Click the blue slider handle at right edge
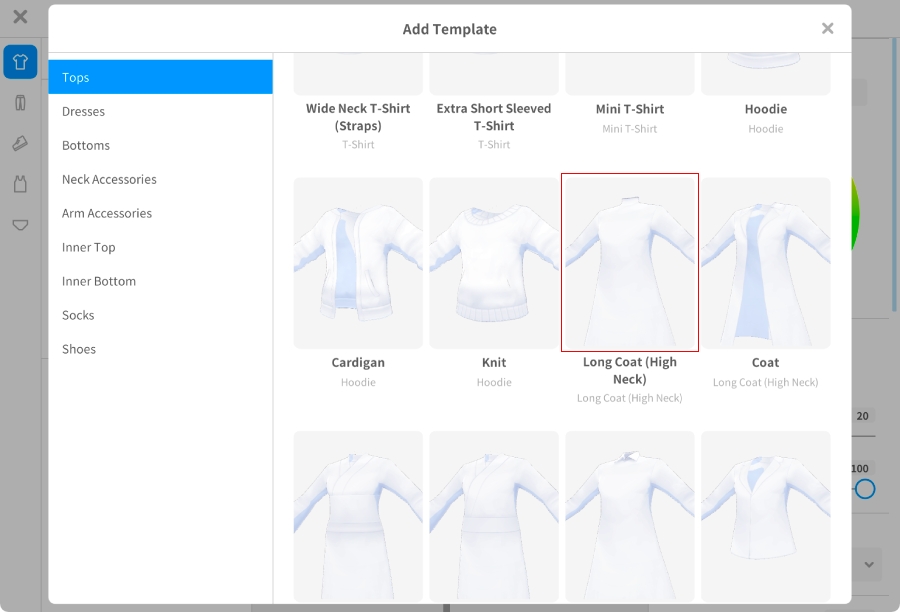The image size is (900, 612). pyautogui.click(x=865, y=489)
